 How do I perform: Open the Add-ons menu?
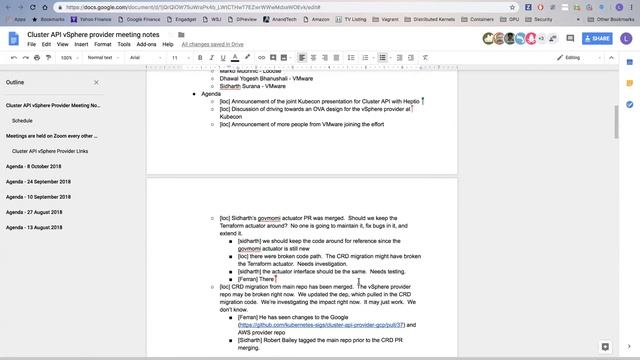point(146,44)
